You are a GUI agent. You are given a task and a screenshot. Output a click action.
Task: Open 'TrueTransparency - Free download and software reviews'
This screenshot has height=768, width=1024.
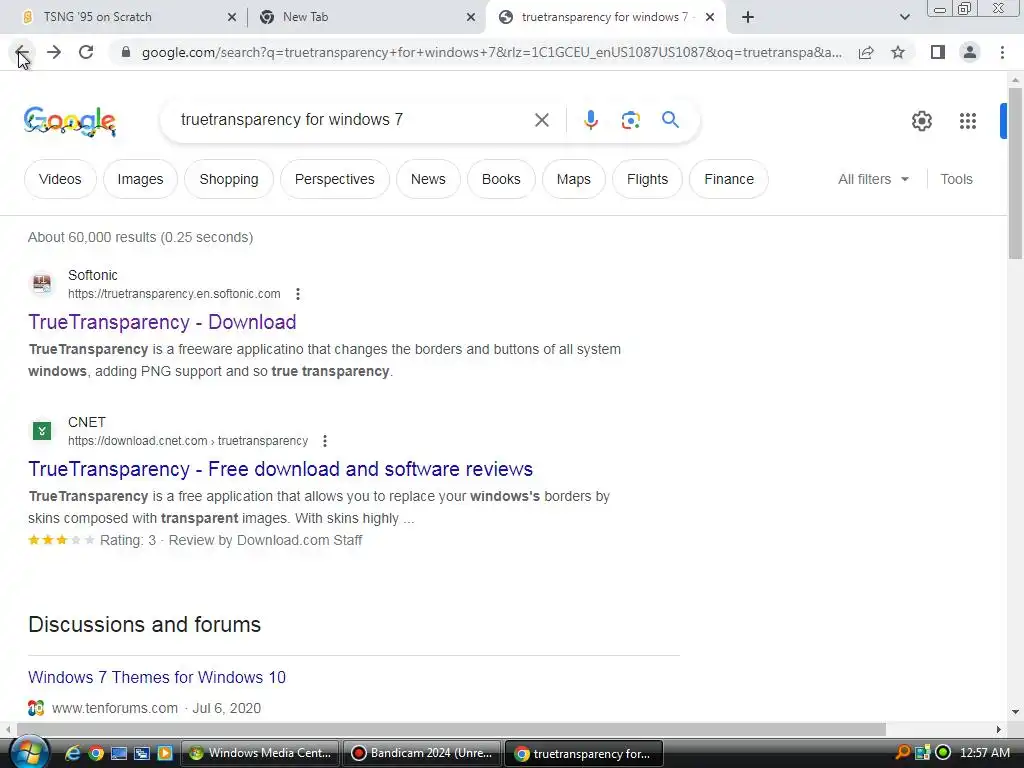280,469
